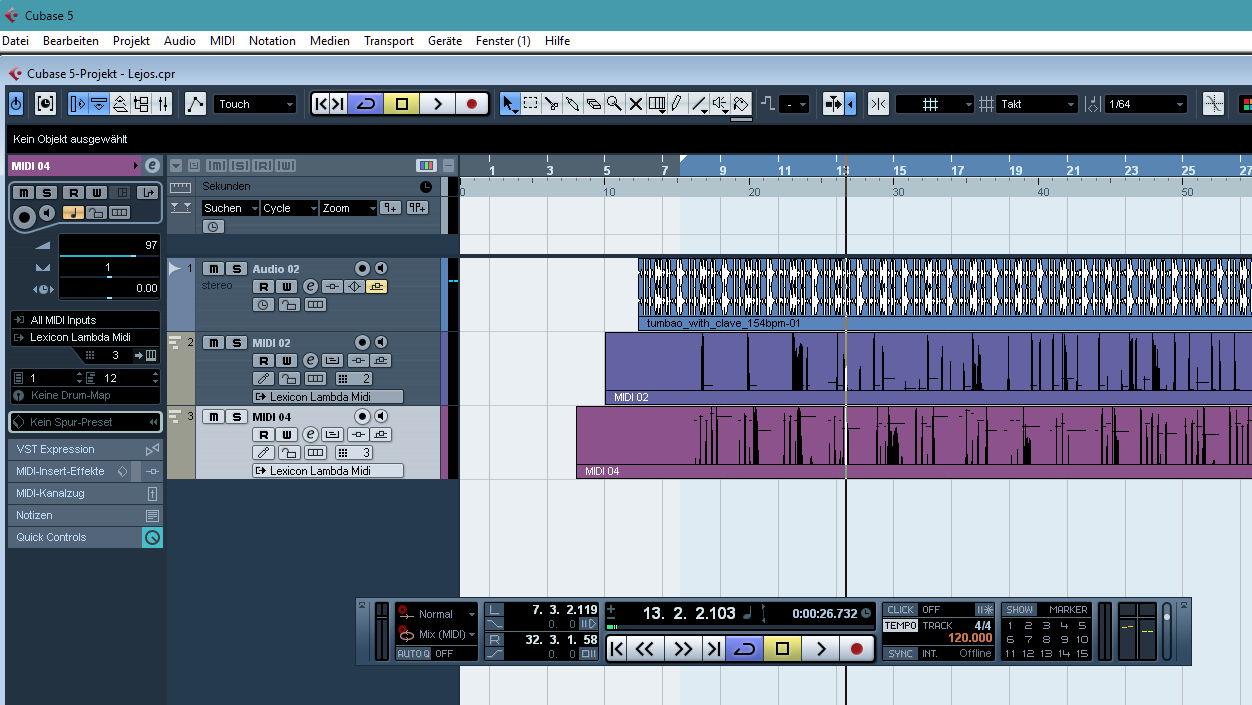Viewport: 1252px width, 705px height.
Task: Toggle the CLICK metronome button
Action: pyautogui.click(x=900, y=610)
